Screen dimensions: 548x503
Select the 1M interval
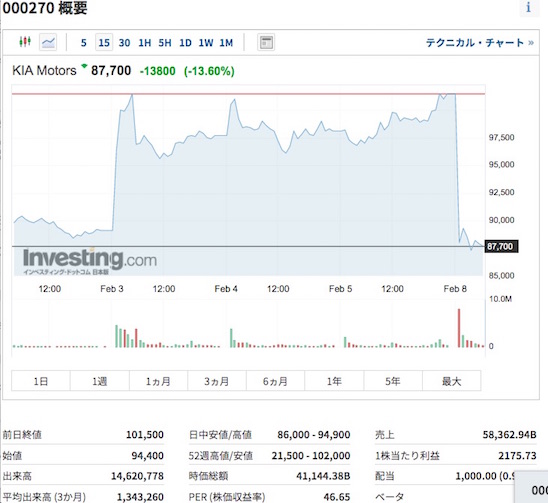226,43
